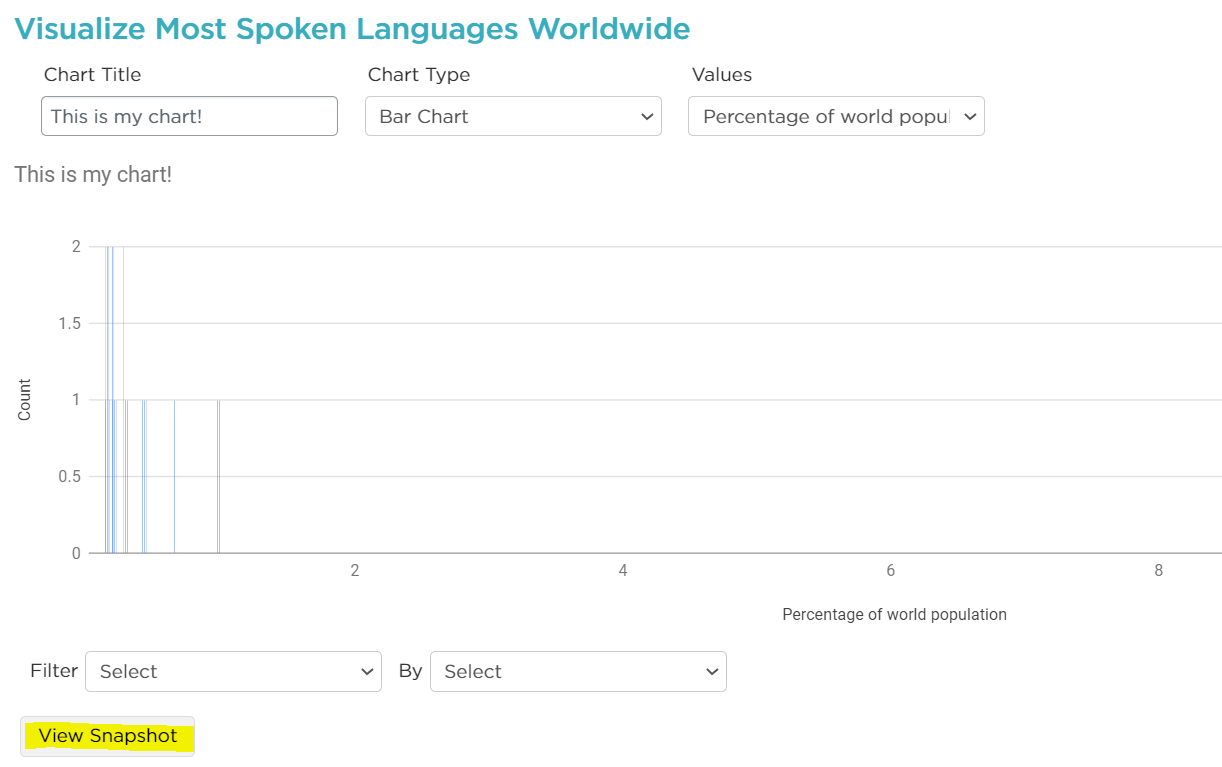Expand the Values dropdown menu

(x=836, y=116)
